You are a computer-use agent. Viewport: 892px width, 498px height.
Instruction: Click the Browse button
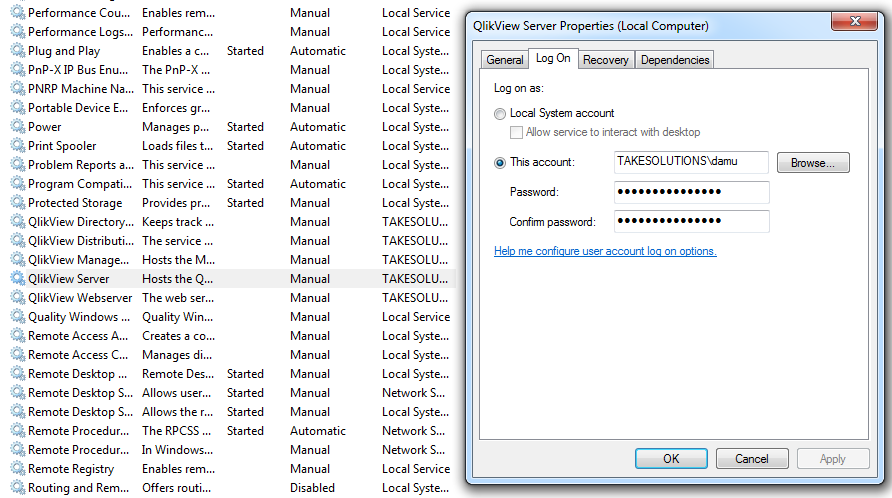click(813, 162)
